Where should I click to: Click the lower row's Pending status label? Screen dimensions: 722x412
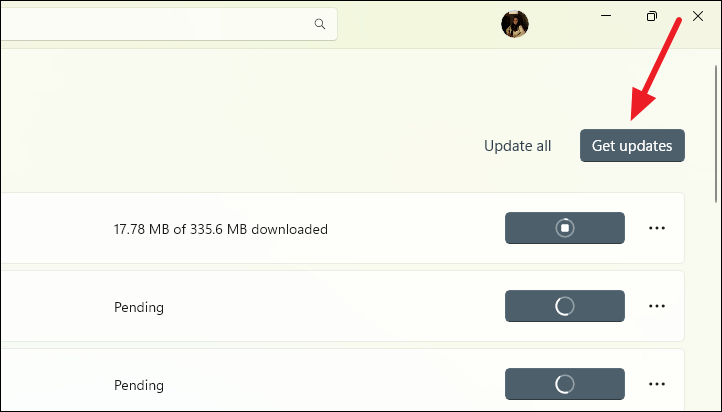(x=139, y=385)
